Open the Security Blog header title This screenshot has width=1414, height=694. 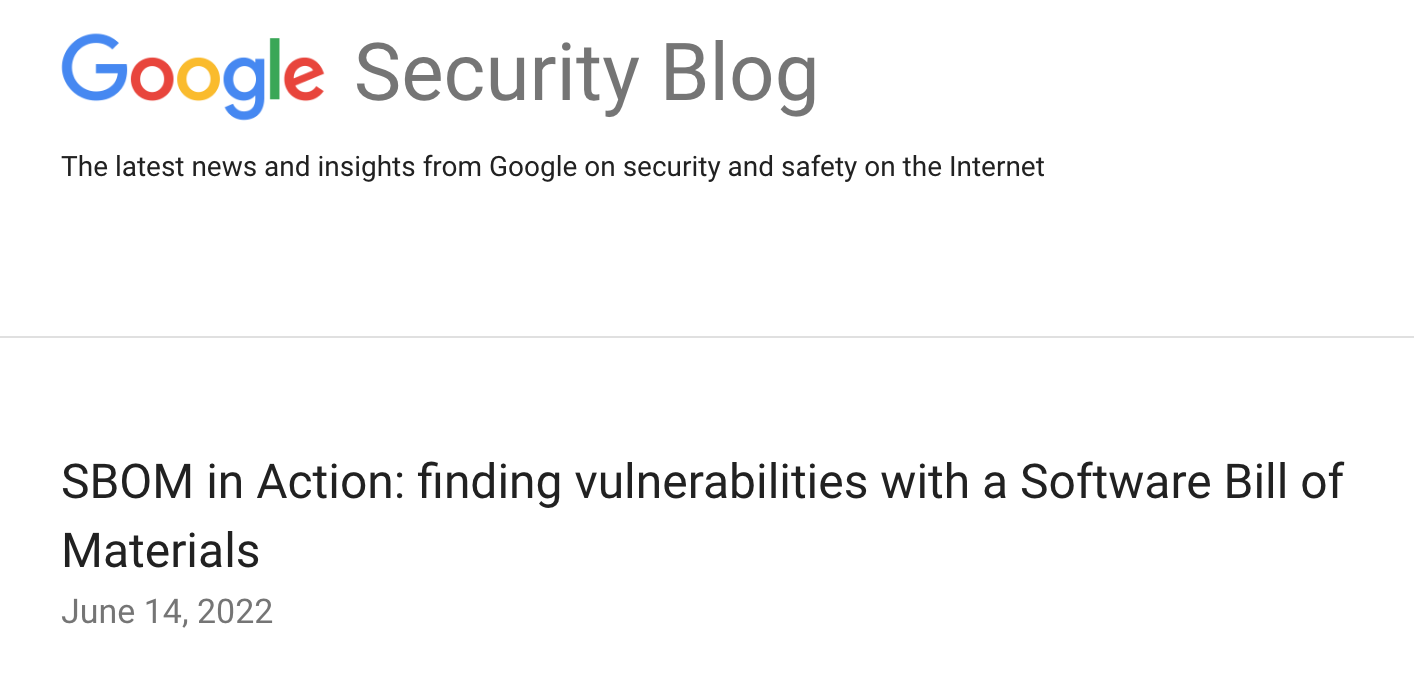coord(586,73)
